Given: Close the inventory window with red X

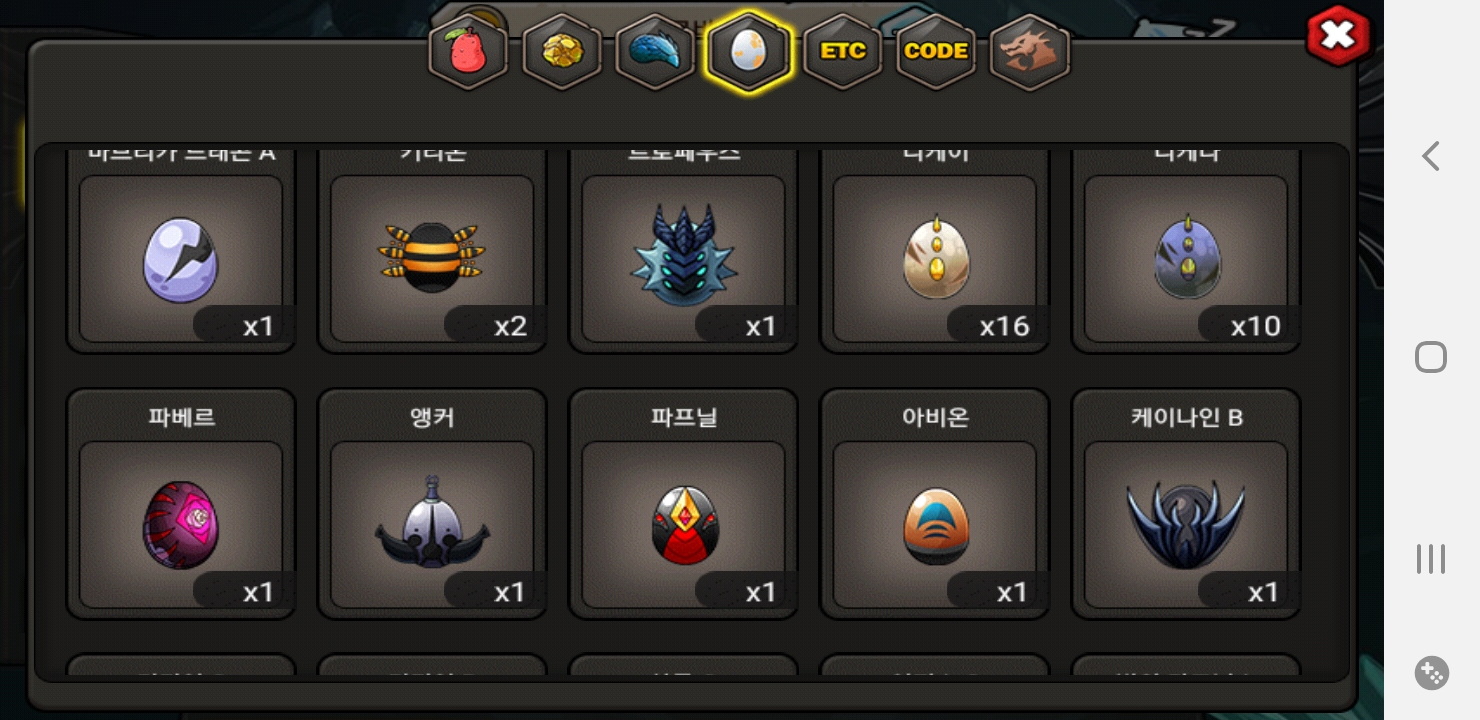Looking at the screenshot, I should point(1337,37).
